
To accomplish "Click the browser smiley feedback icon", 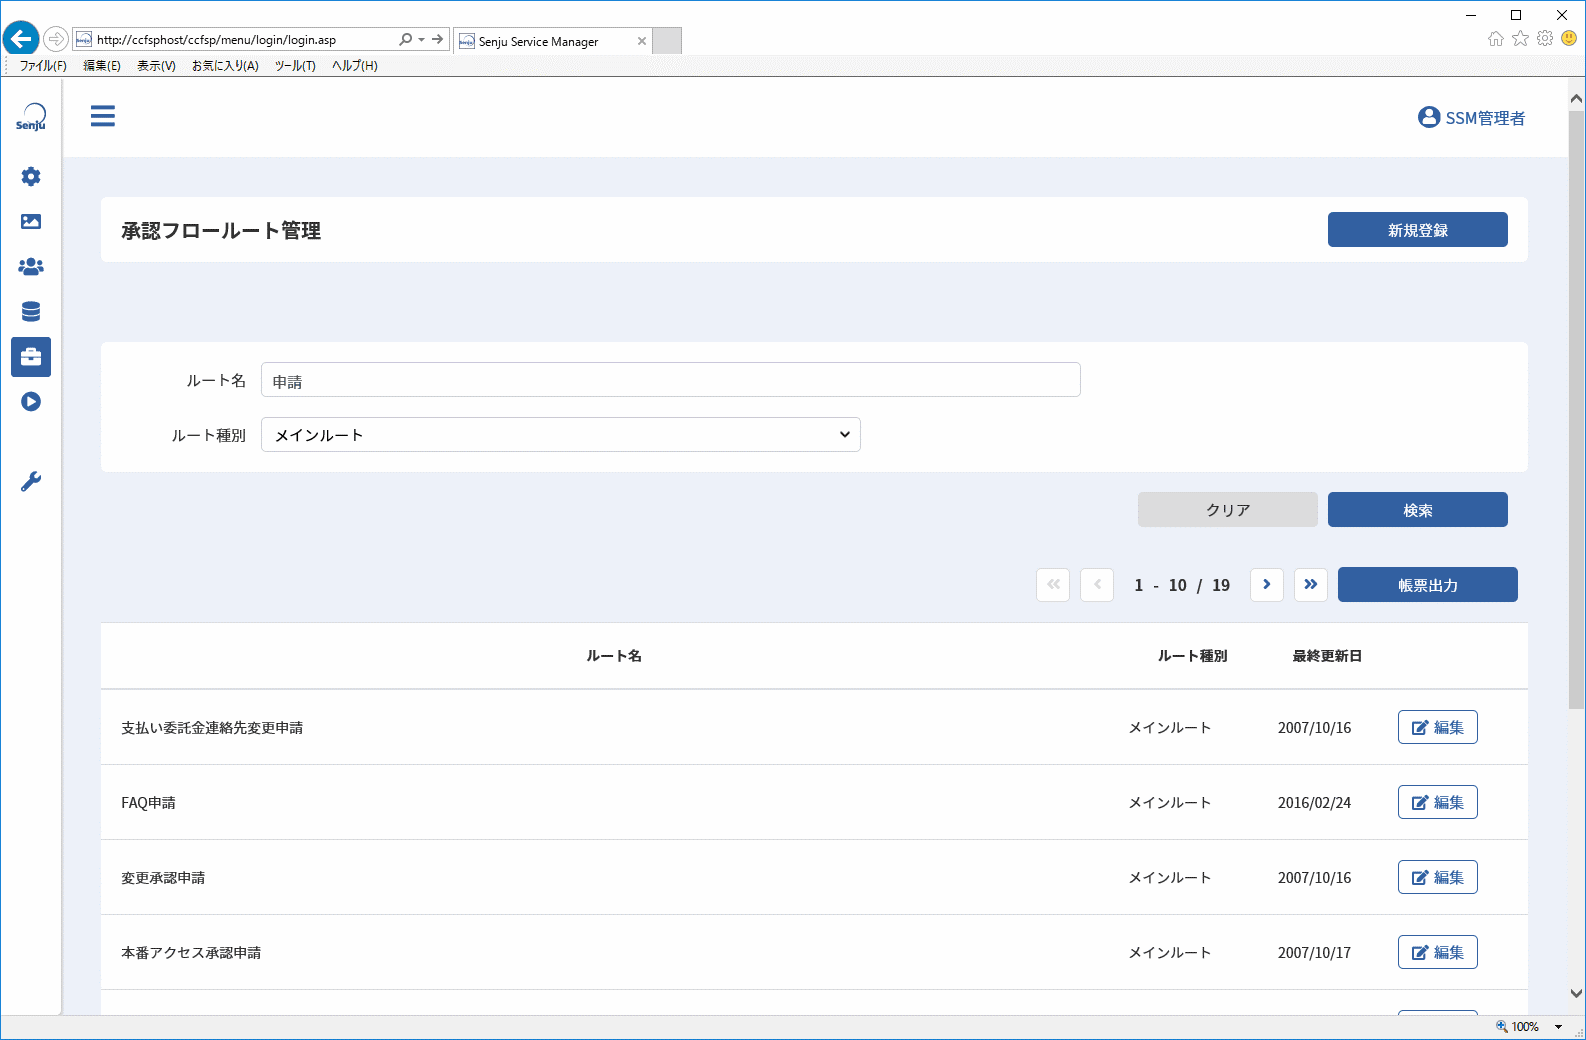I will pos(1569,39).
